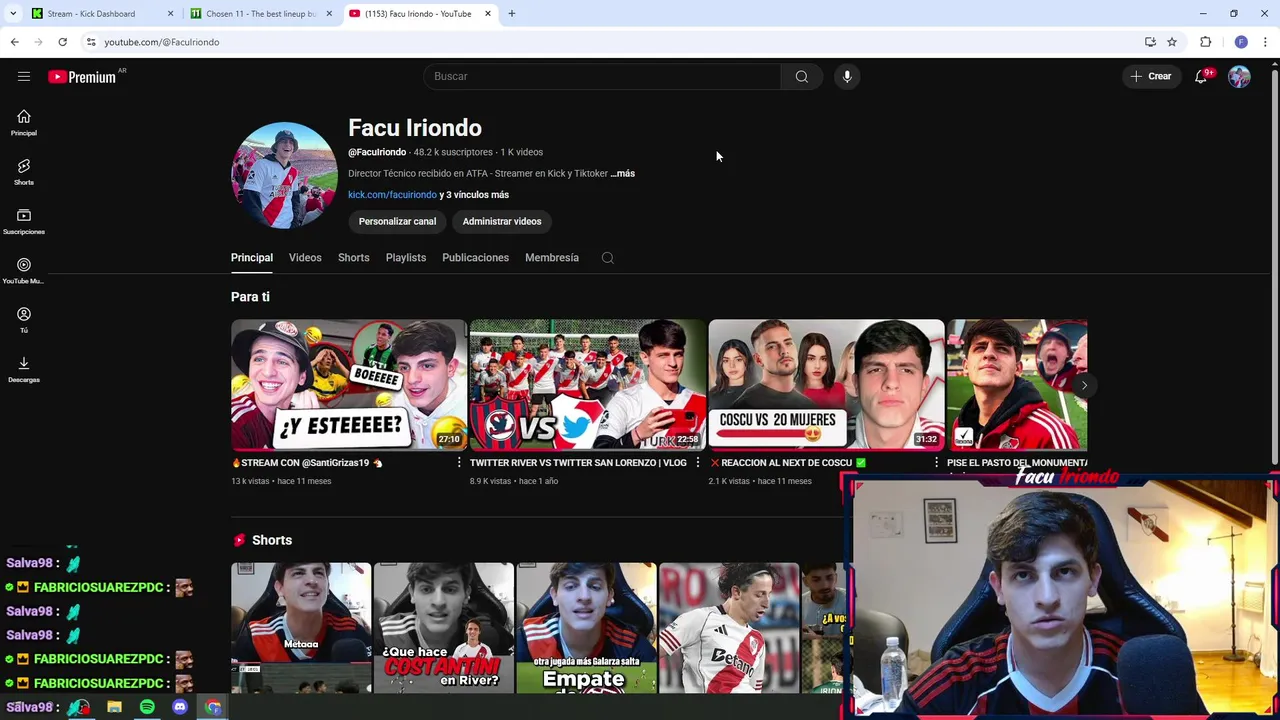The image size is (1280, 720).
Task: Search within channel using magnifier icon
Action: point(607,258)
